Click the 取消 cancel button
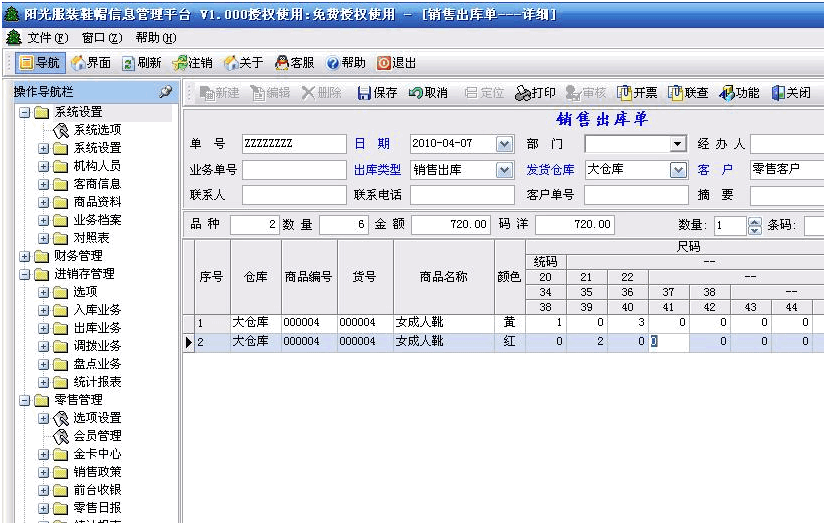Image resolution: width=824 pixels, height=523 pixels. (x=428, y=93)
